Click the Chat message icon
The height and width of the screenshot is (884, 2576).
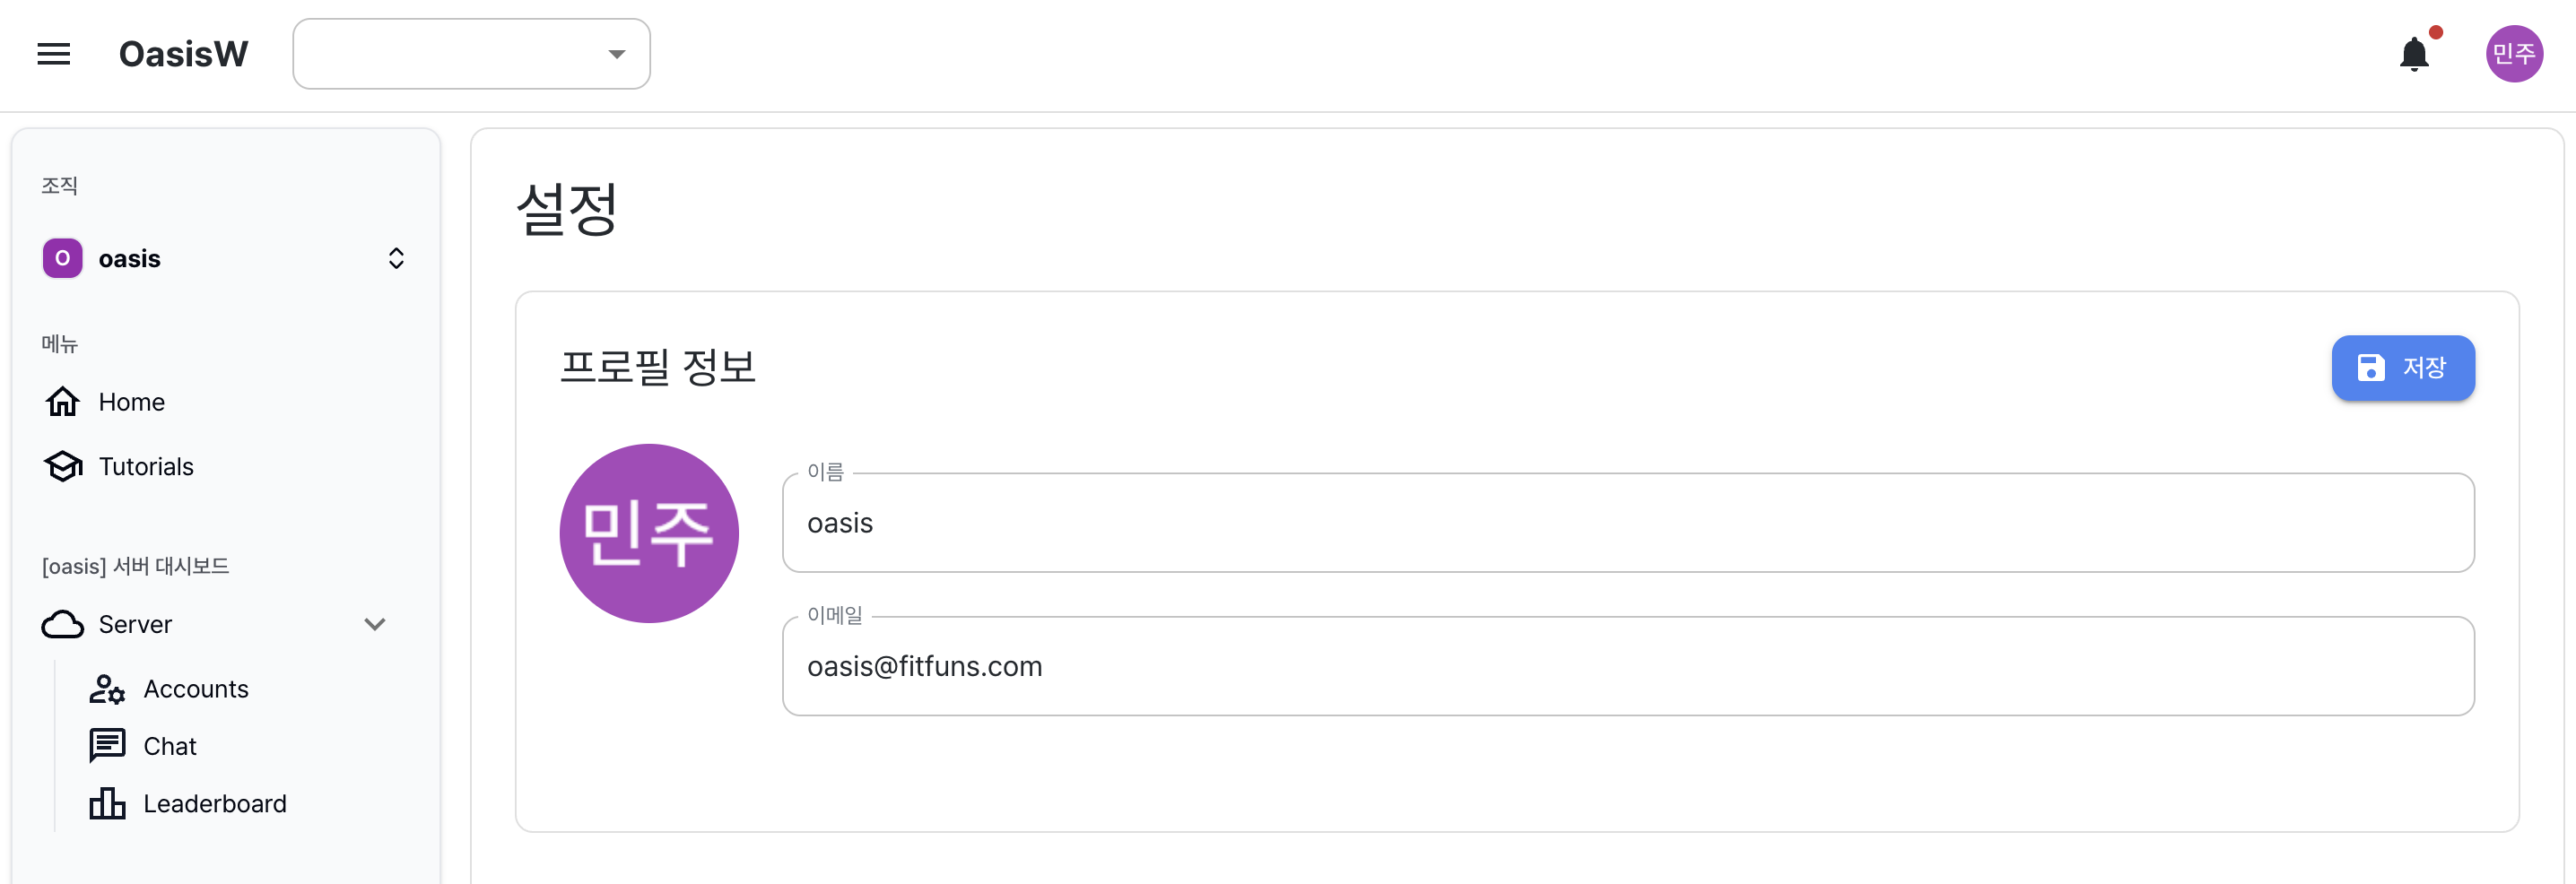click(x=107, y=746)
